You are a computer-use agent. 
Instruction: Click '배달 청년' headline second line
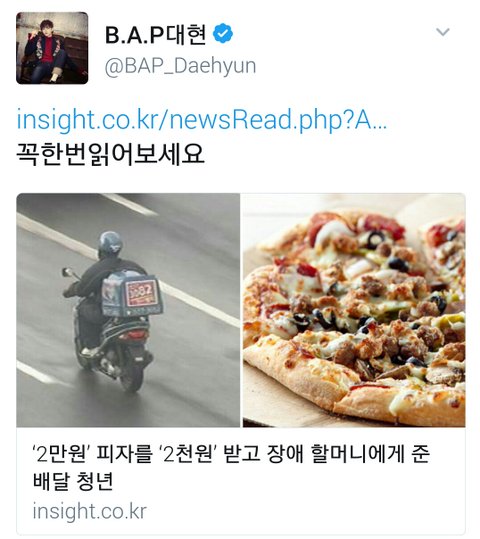[x=73, y=481]
